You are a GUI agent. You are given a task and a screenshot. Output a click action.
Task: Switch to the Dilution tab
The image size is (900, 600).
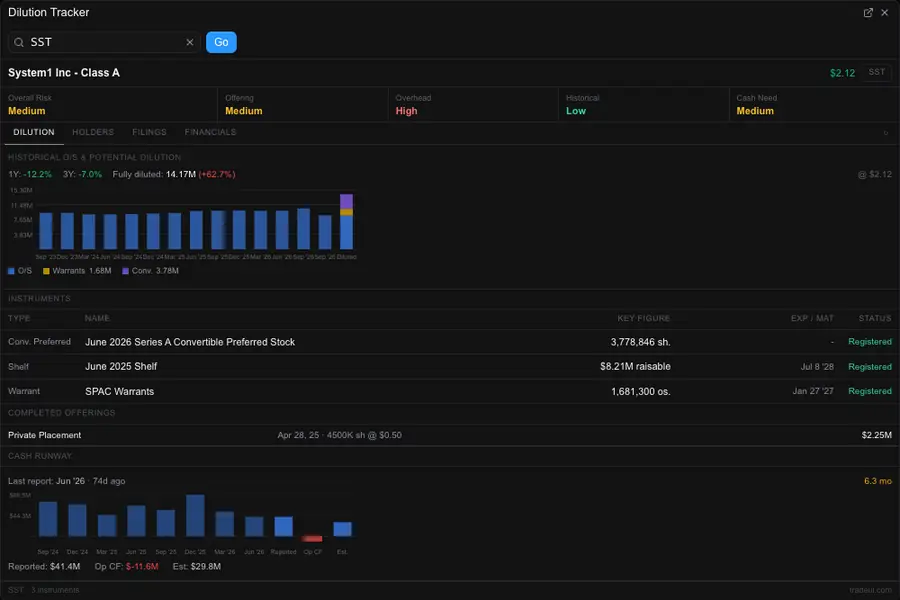[34, 132]
